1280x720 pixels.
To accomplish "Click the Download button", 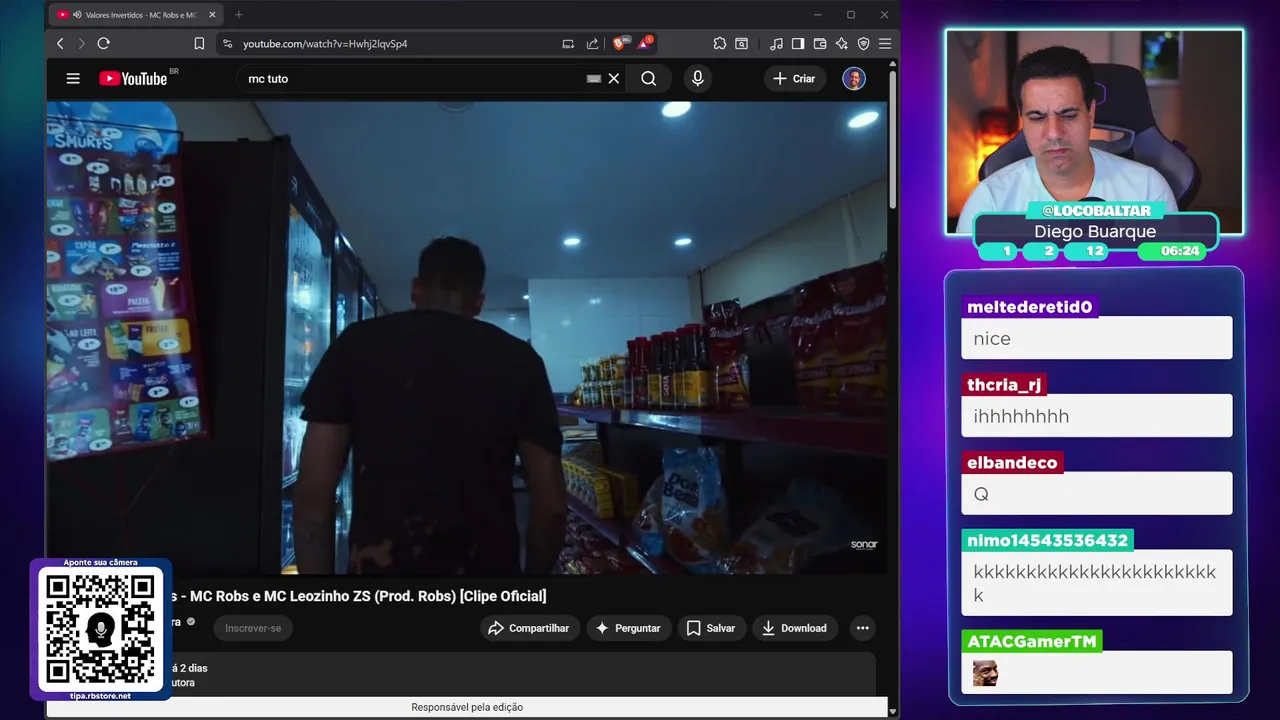I will pyautogui.click(x=794, y=628).
